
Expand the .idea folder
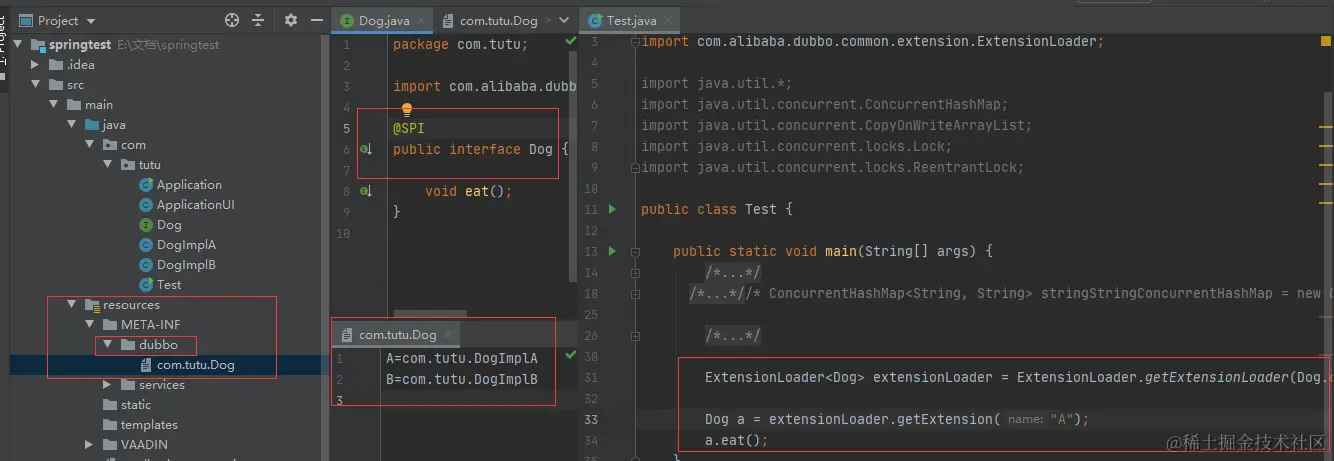point(37,65)
